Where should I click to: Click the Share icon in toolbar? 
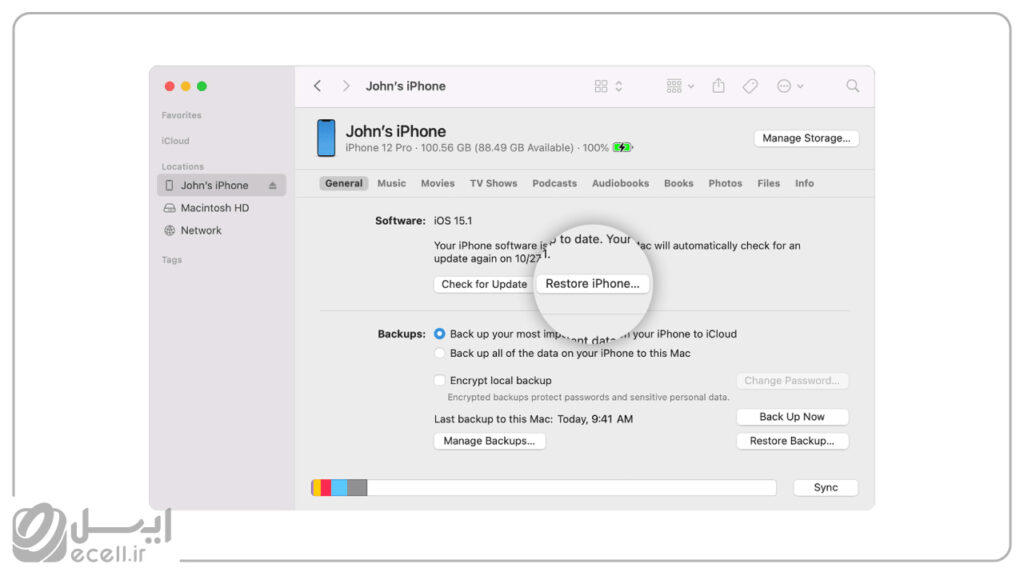tap(718, 86)
